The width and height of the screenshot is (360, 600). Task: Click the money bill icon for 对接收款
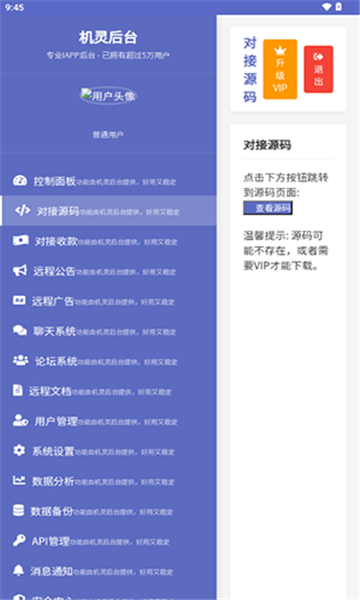click(20, 240)
